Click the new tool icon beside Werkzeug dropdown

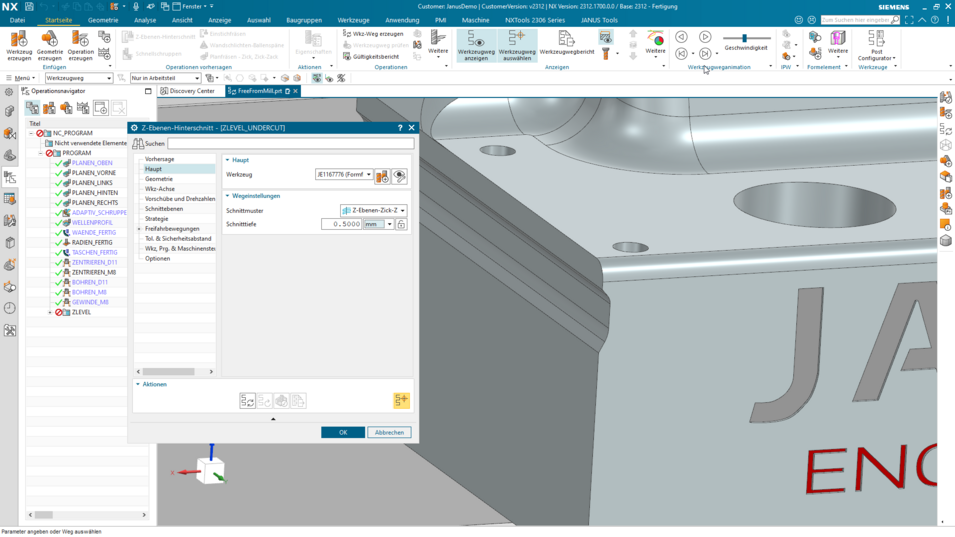382,177
